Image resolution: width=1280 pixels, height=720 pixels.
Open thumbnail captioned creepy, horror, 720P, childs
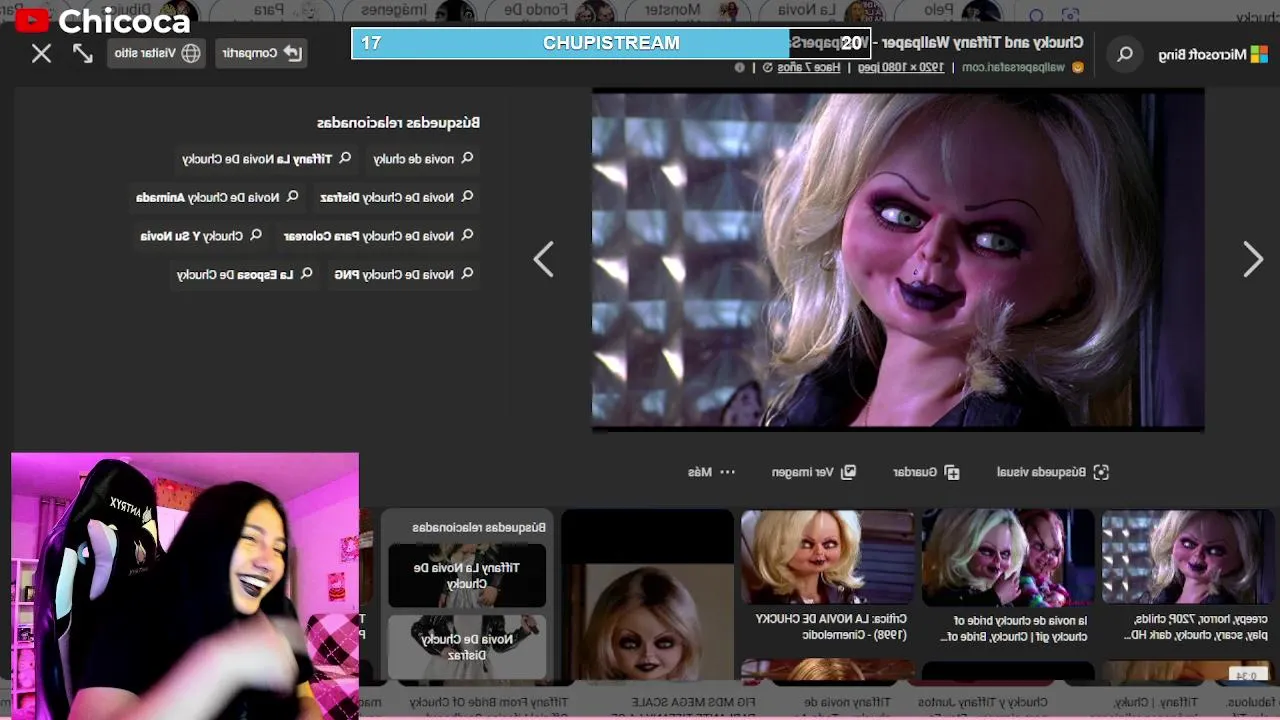point(1187,557)
